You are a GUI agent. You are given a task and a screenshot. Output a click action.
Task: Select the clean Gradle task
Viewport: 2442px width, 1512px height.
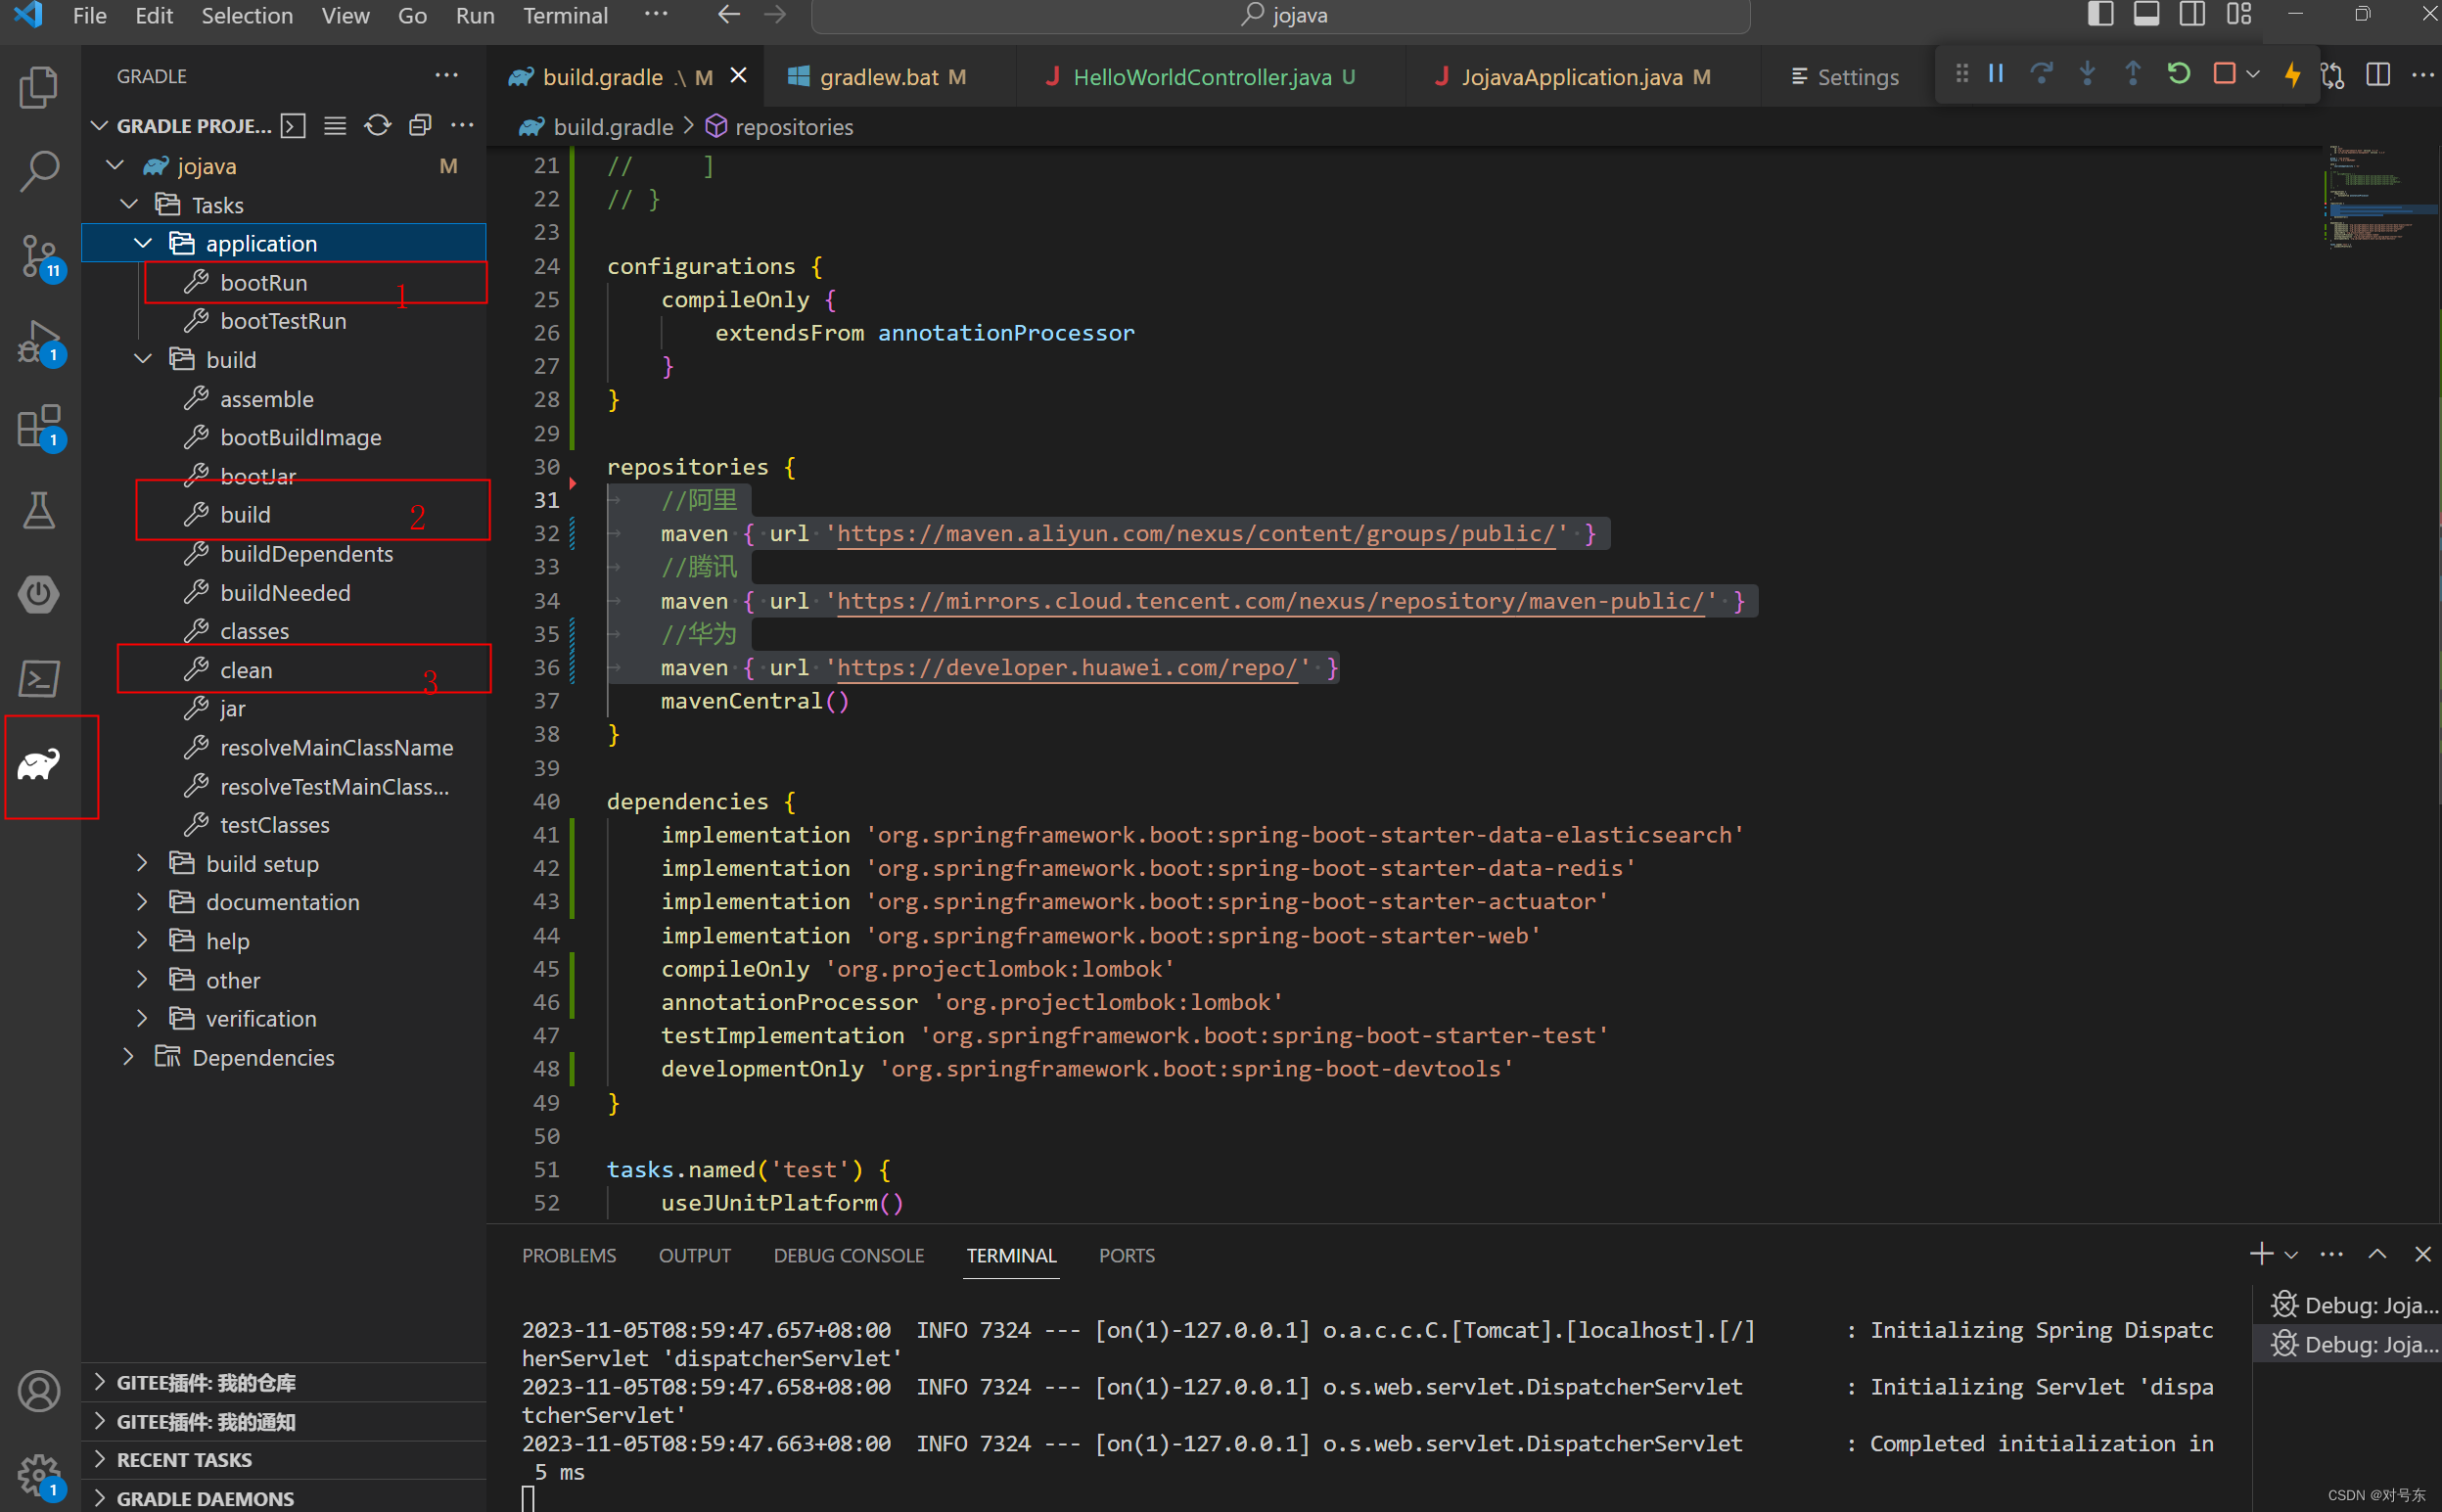246,670
